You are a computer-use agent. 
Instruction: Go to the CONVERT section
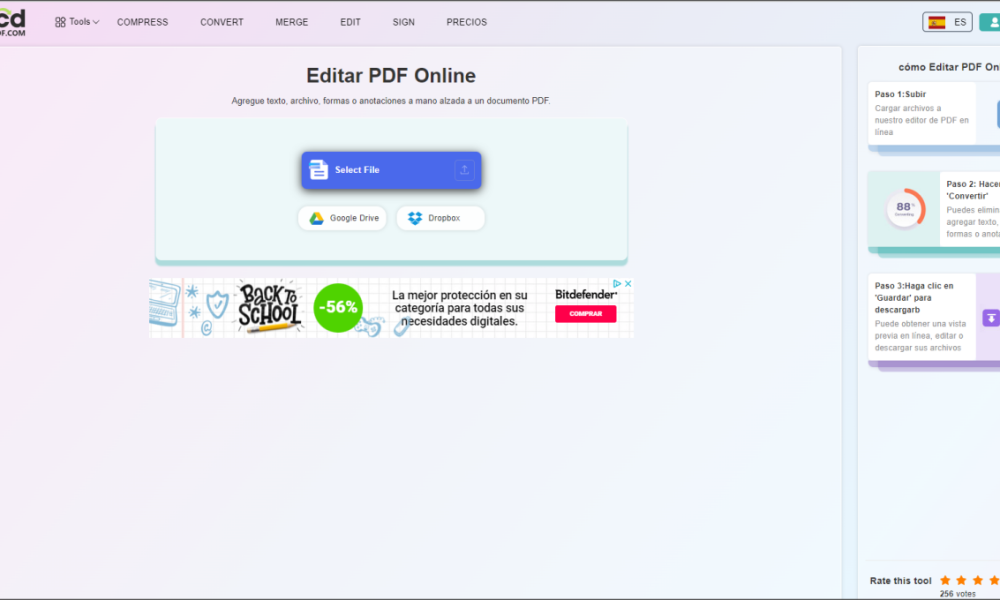(x=221, y=22)
